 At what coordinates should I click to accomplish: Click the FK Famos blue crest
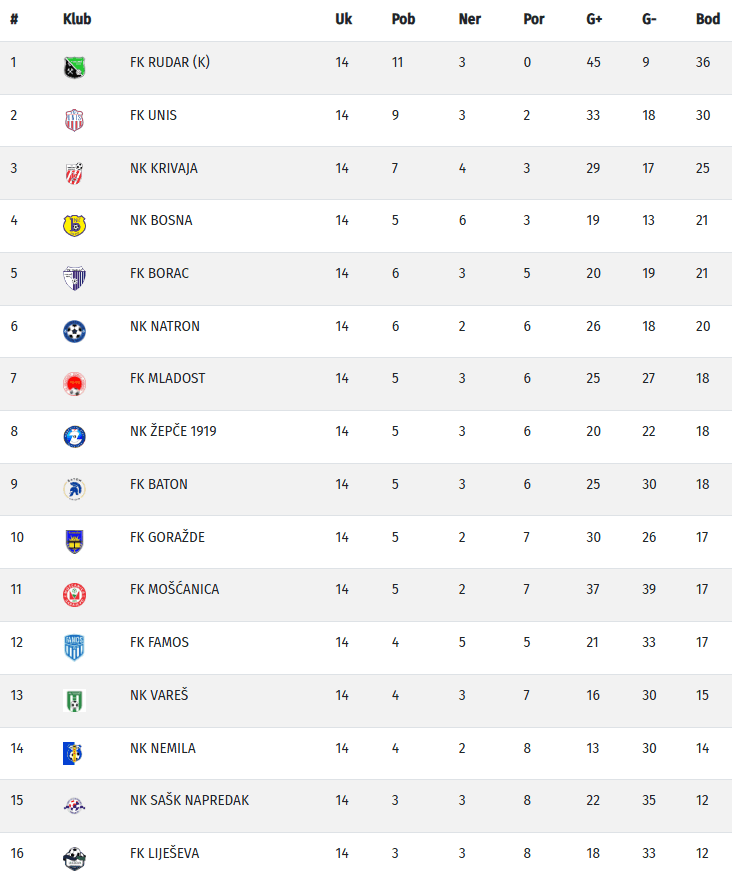click(x=75, y=647)
